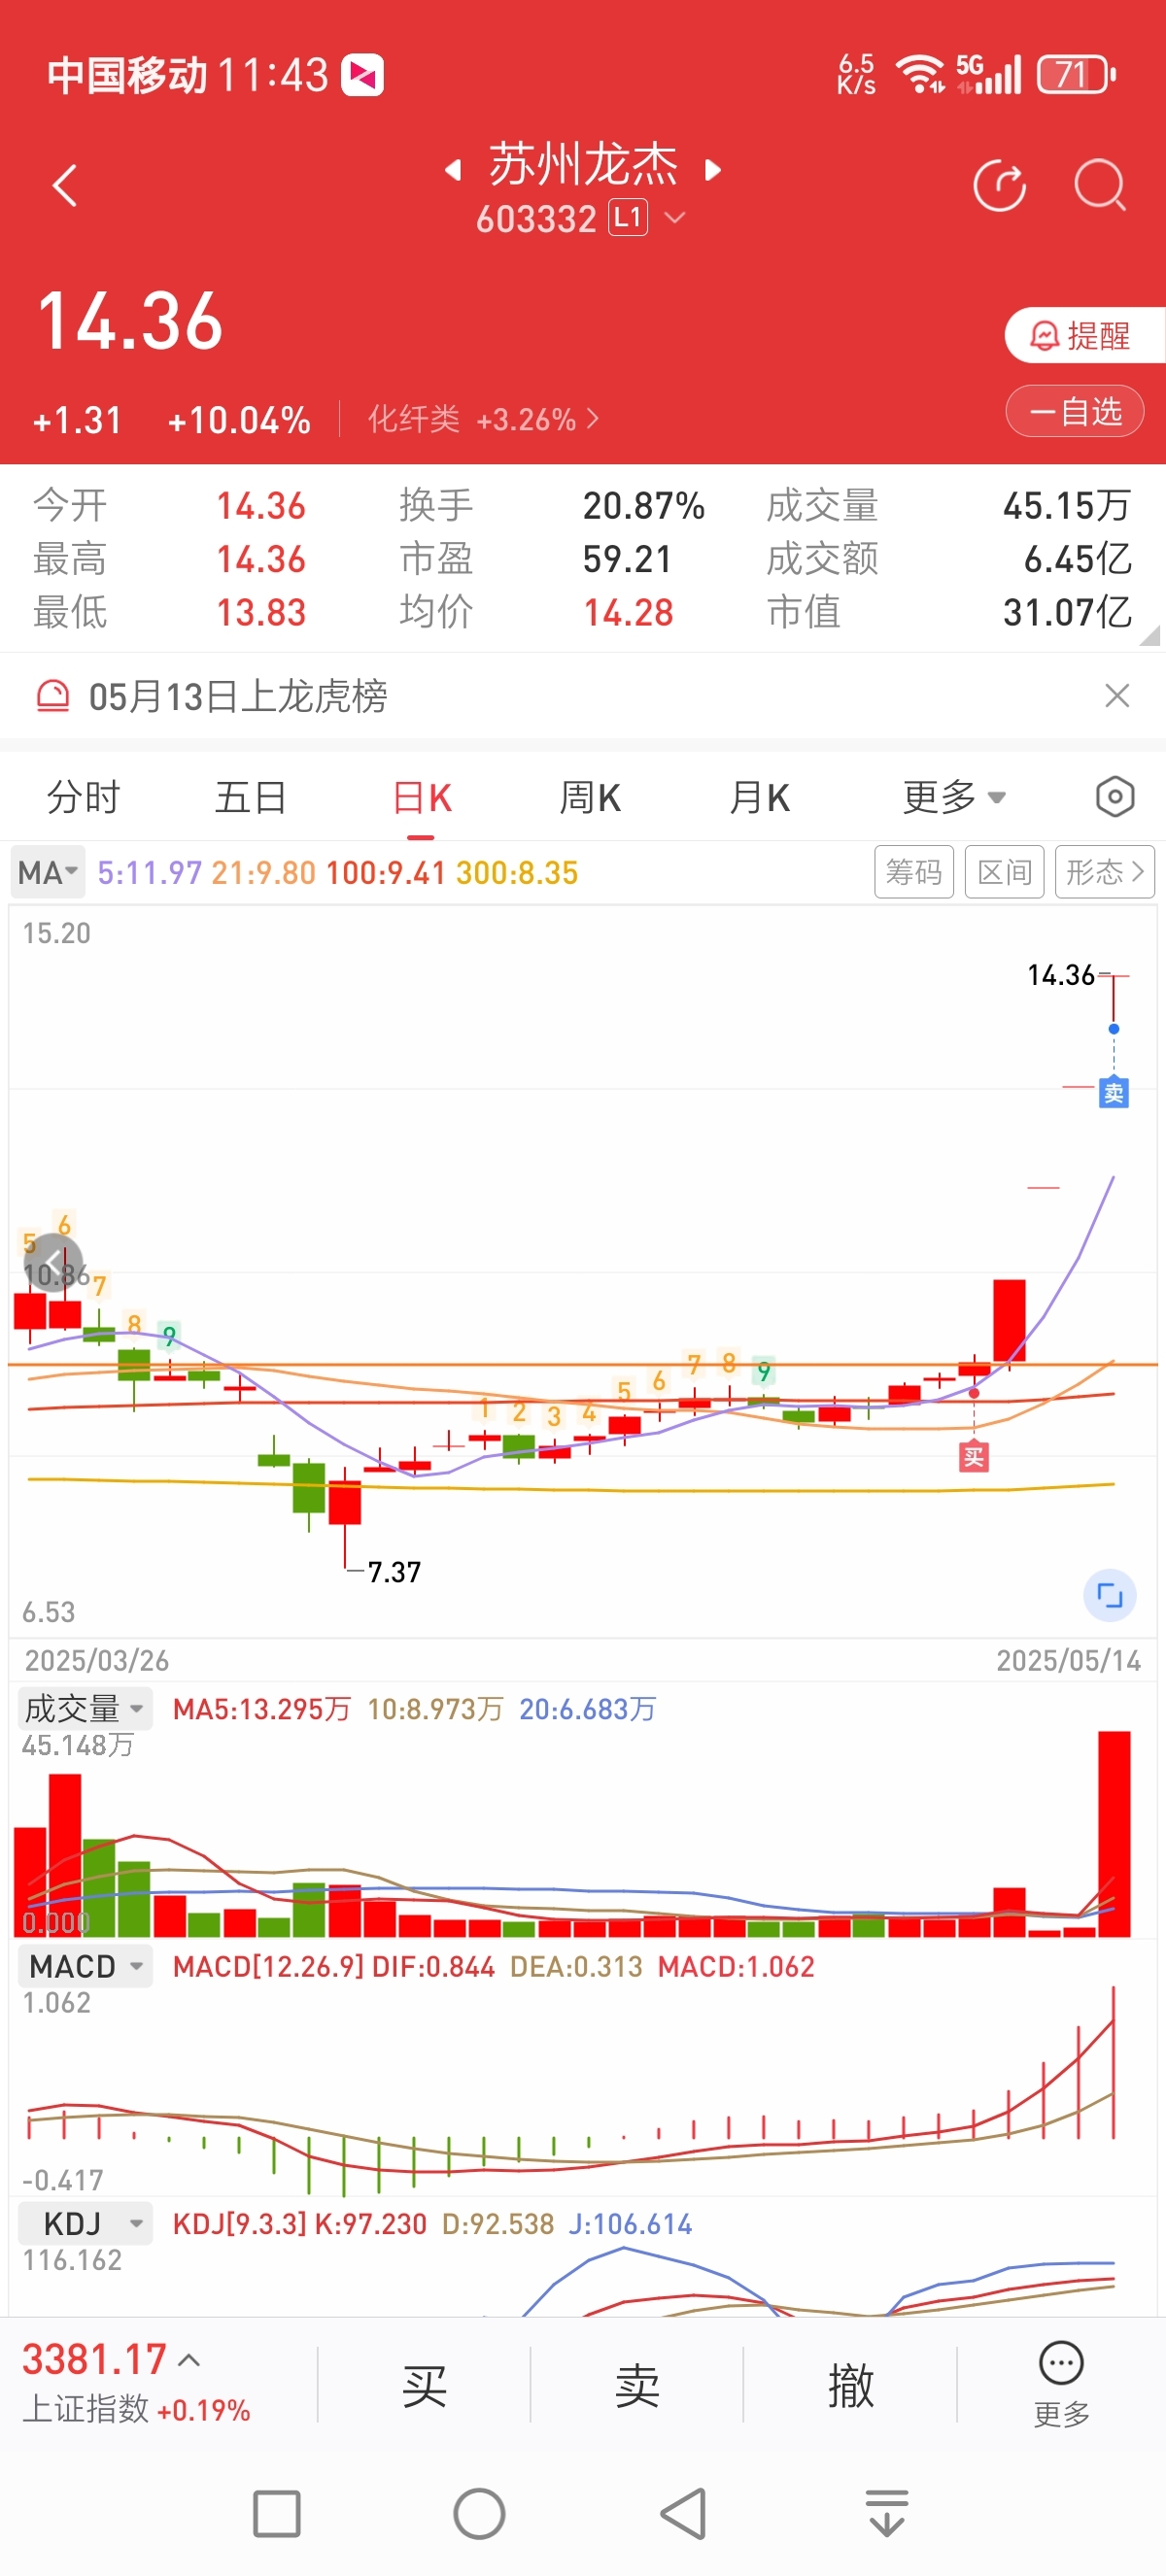Tap the 提醒 alert button
The height and width of the screenshot is (2576, 1166).
pyautogui.click(x=1084, y=336)
